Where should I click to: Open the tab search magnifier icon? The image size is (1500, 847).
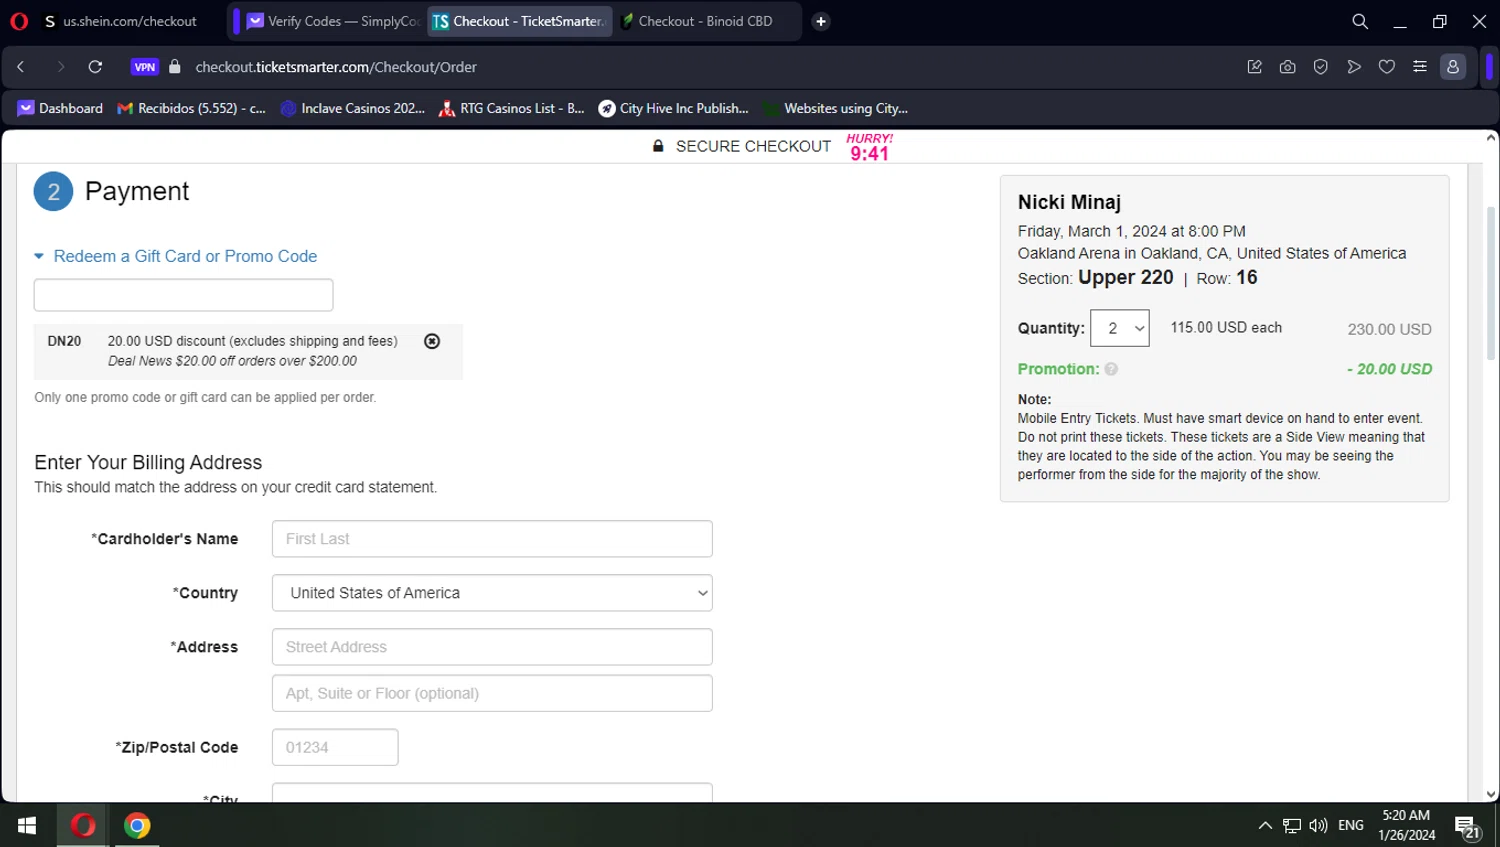(1360, 21)
